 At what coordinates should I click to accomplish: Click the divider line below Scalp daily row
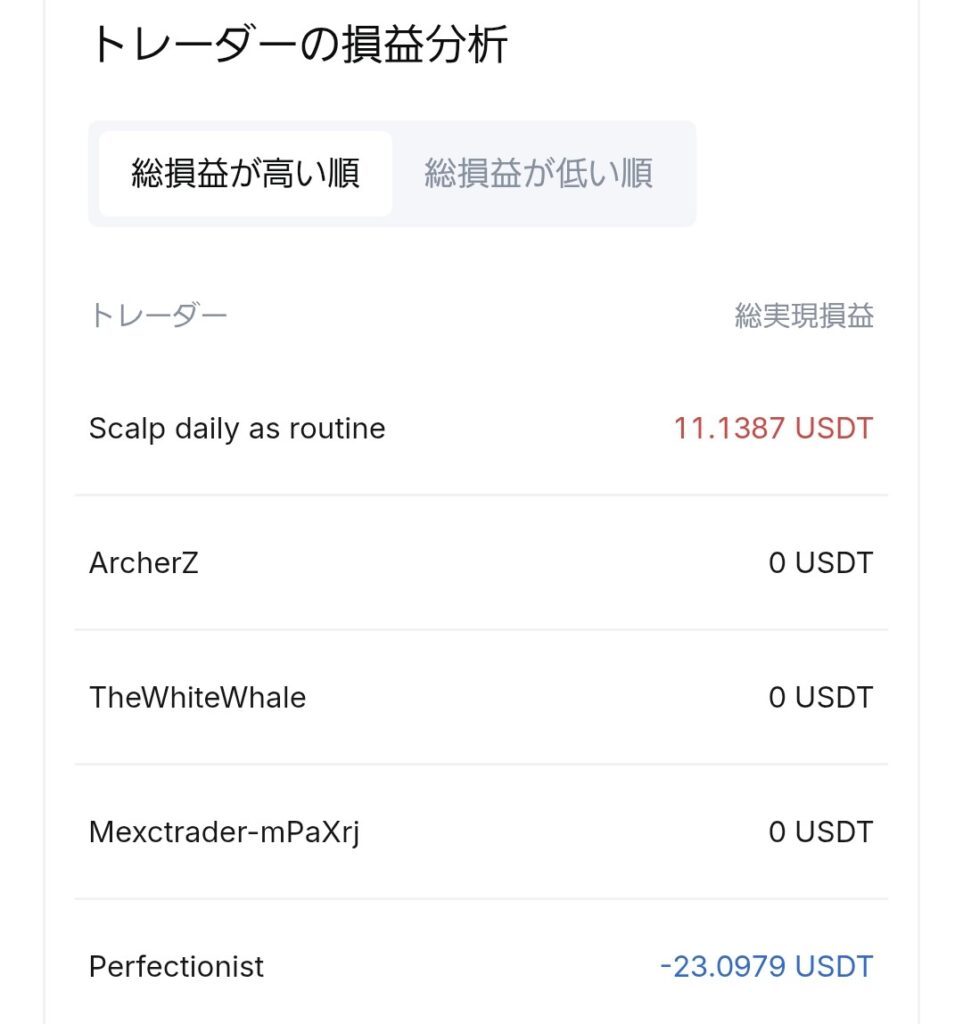(x=480, y=495)
